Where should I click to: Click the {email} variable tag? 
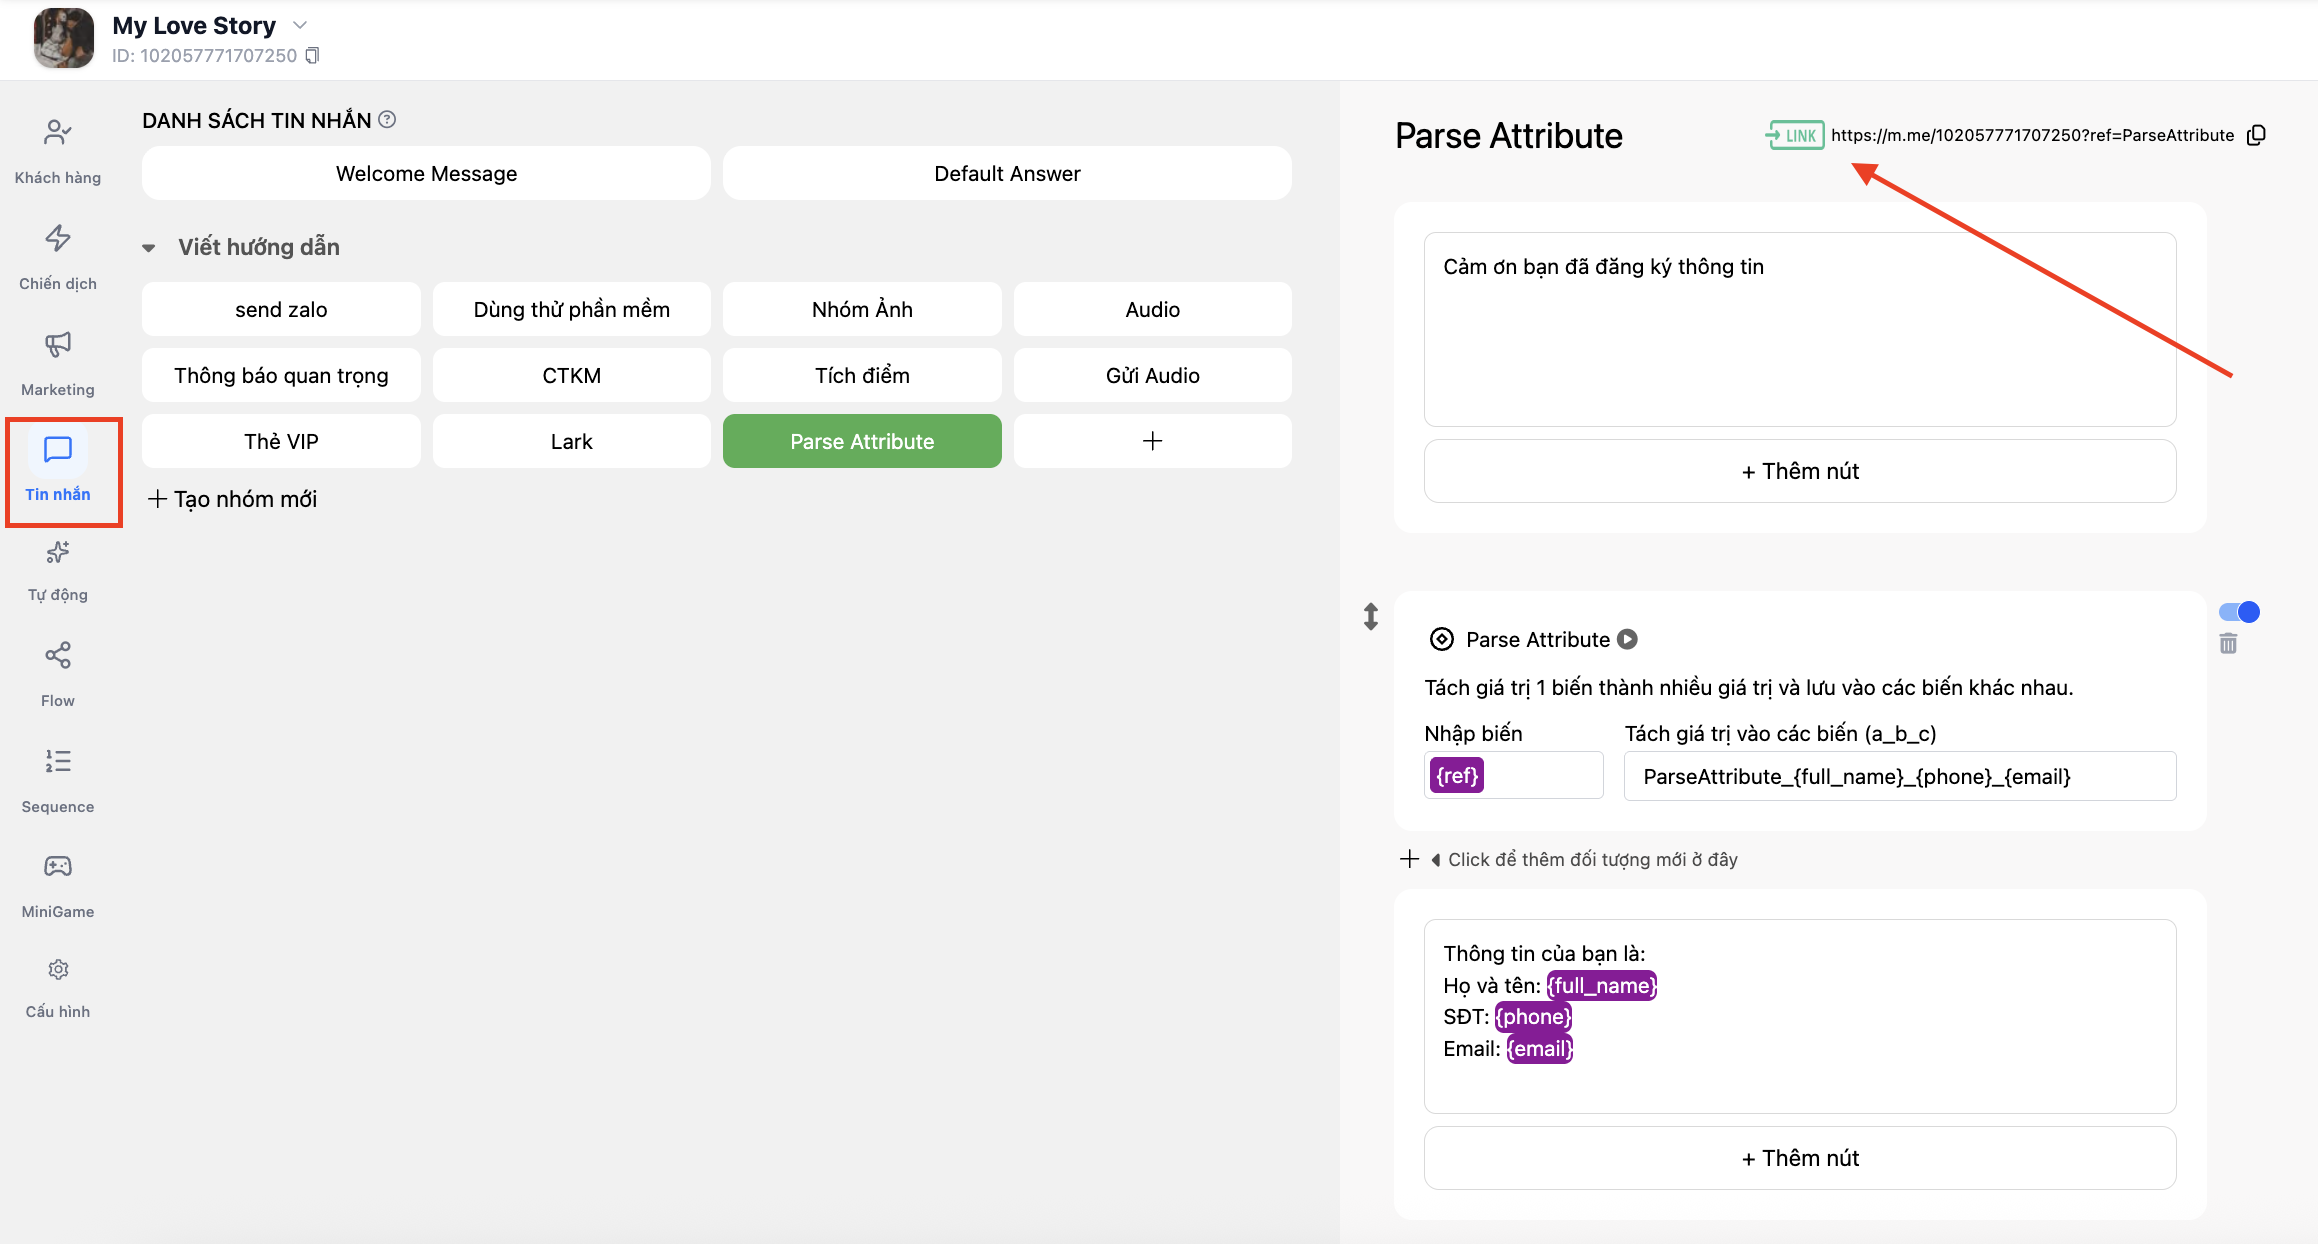1540,1048
